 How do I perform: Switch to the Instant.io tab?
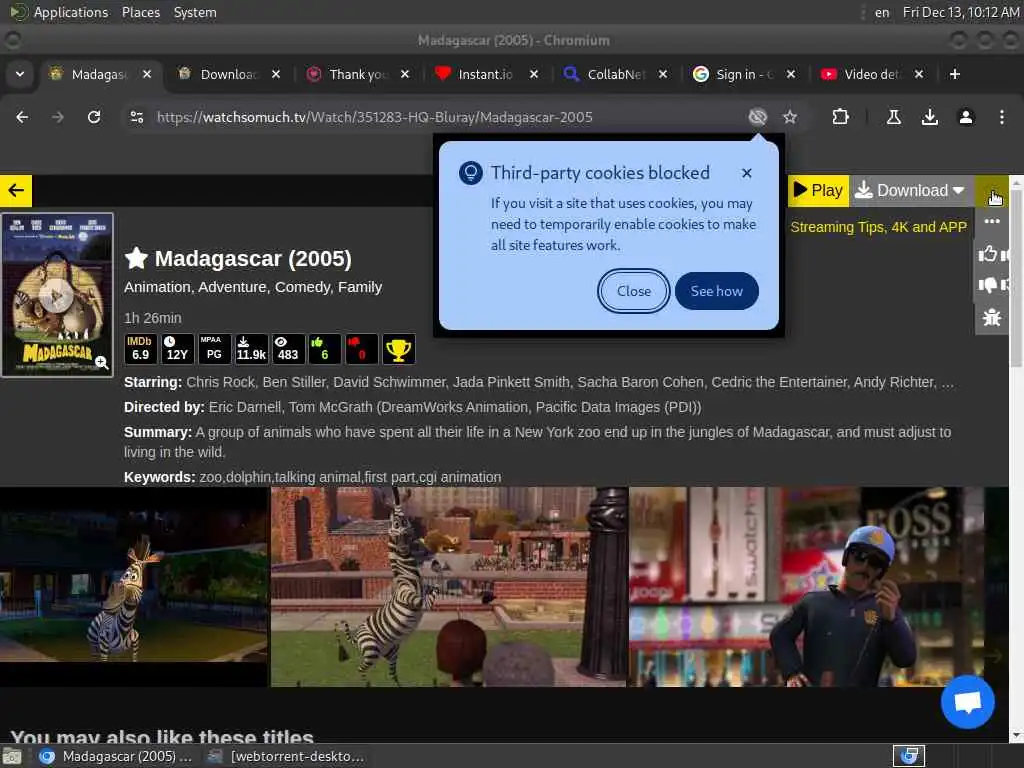(x=485, y=74)
